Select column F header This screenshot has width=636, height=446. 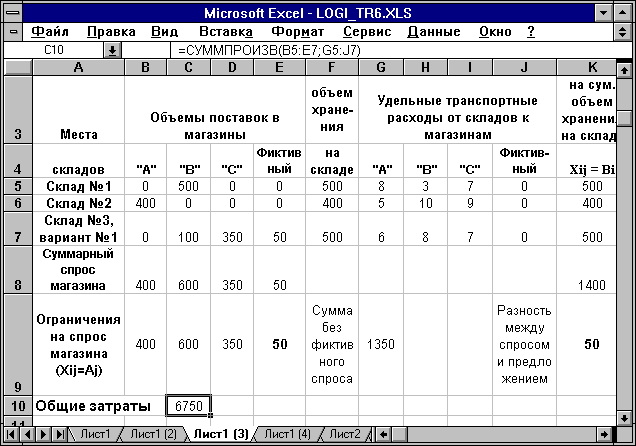point(332,67)
